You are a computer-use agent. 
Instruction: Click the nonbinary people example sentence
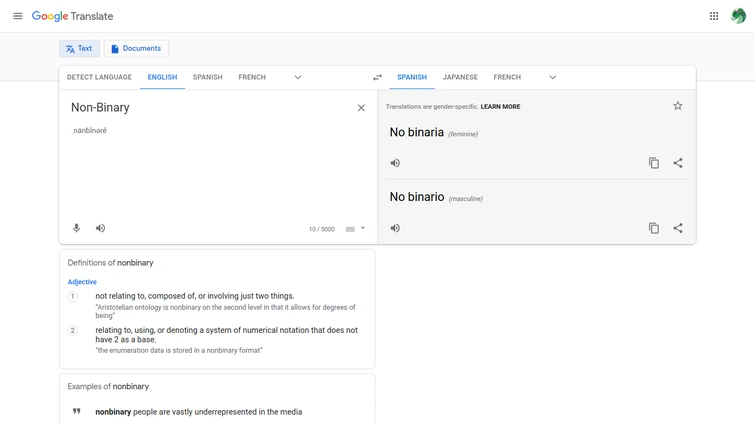(x=198, y=412)
